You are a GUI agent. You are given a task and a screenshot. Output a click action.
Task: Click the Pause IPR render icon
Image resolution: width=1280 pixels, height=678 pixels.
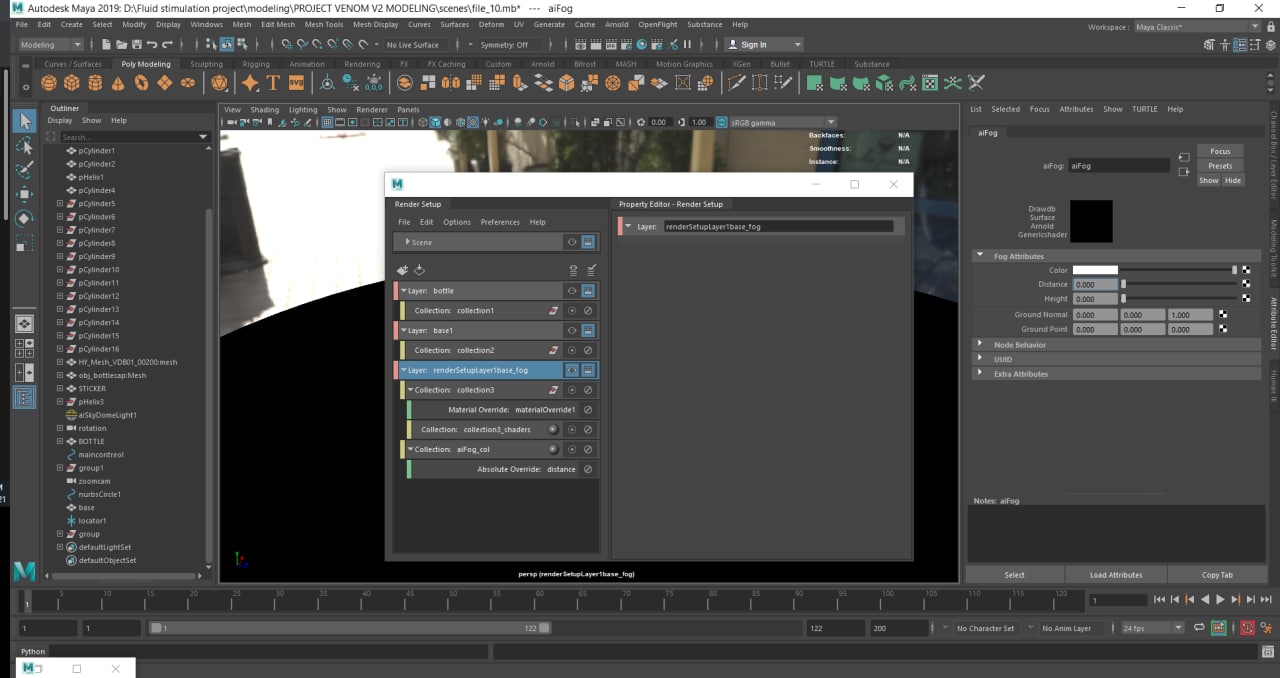[x=687, y=44]
